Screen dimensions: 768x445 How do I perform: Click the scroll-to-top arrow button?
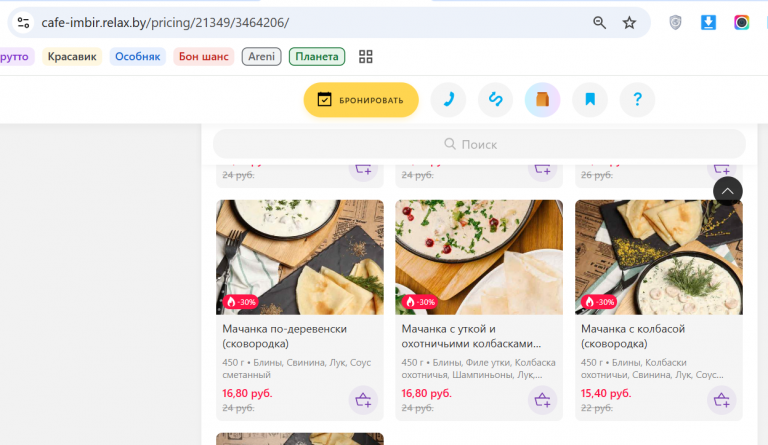click(728, 191)
